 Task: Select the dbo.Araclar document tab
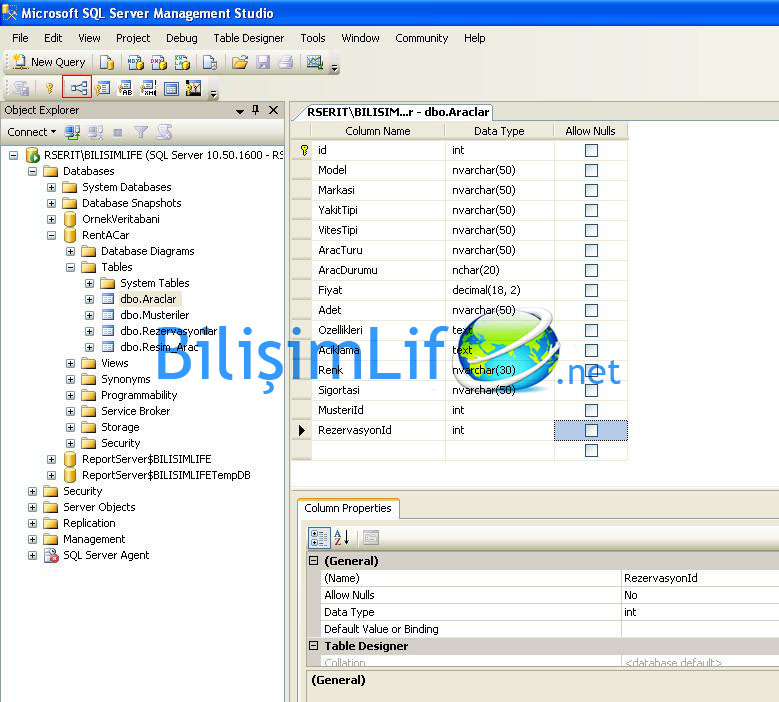(397, 112)
